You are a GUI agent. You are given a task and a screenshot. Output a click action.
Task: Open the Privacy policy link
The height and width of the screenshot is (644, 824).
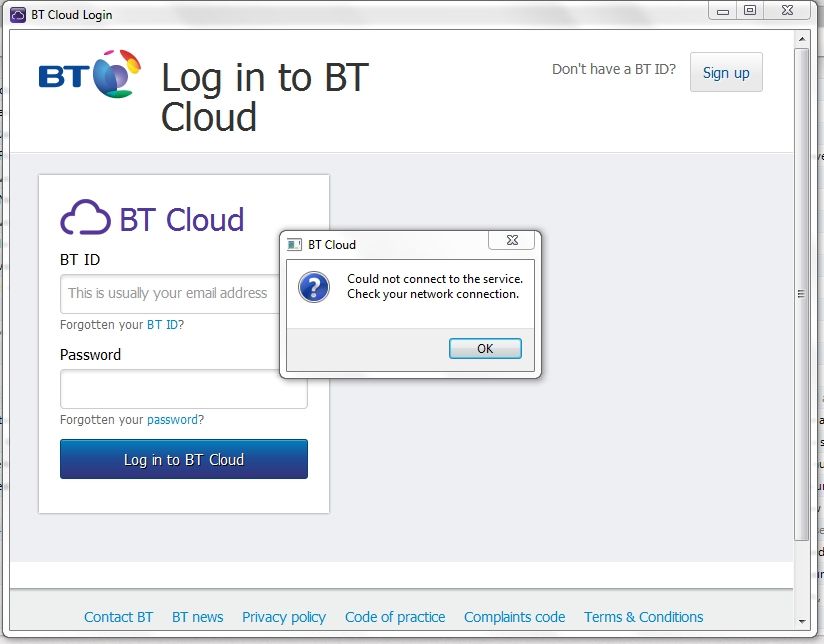click(x=284, y=617)
